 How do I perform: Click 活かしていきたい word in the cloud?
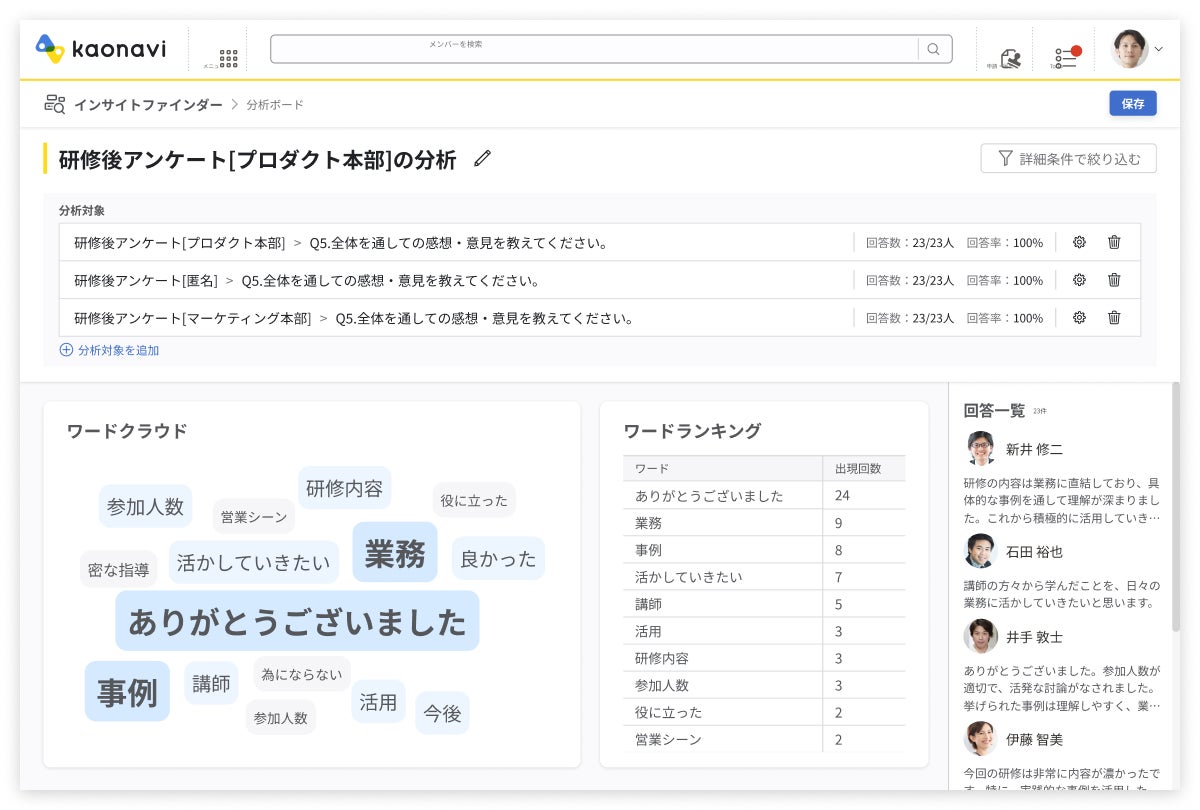click(253, 562)
